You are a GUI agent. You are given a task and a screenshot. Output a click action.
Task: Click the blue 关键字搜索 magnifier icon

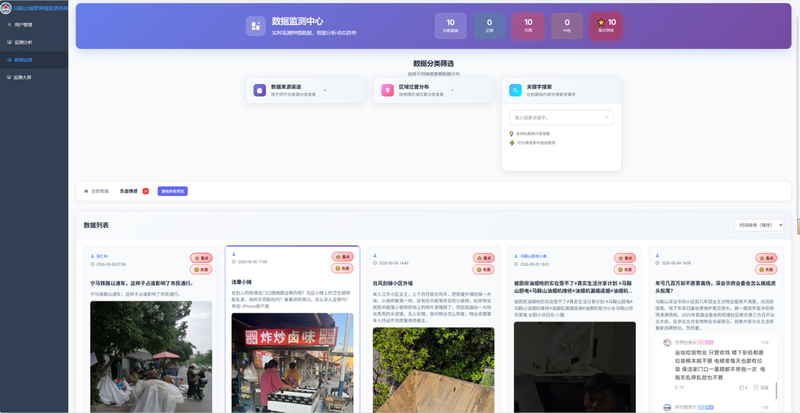(x=515, y=90)
